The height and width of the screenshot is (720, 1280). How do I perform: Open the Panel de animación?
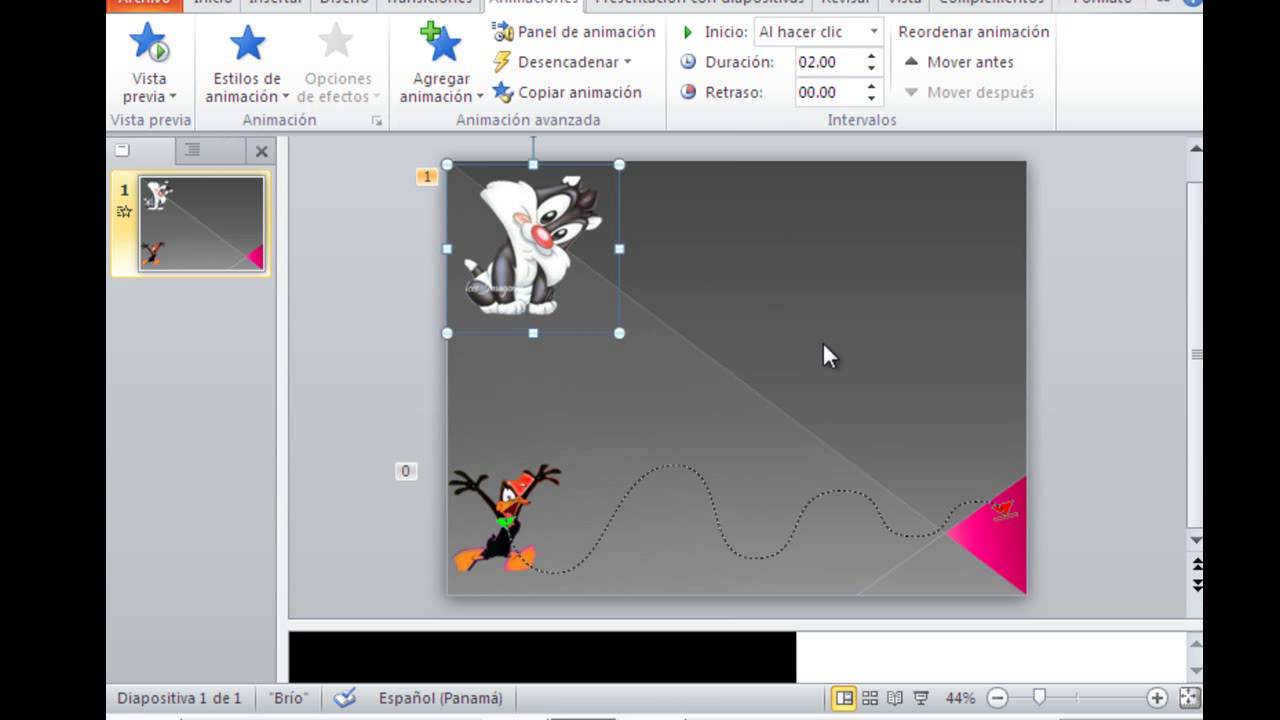coord(573,32)
